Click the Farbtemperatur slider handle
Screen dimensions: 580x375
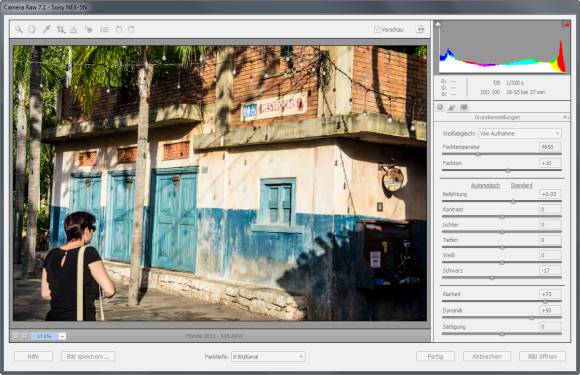(478, 154)
